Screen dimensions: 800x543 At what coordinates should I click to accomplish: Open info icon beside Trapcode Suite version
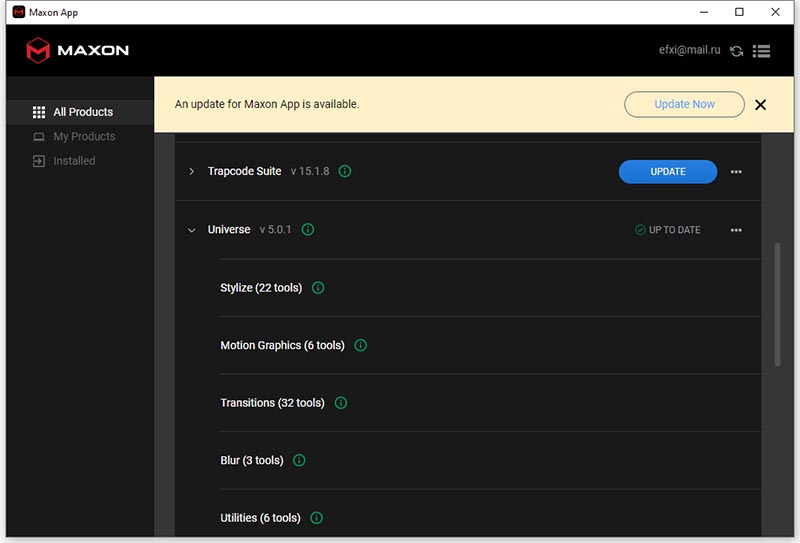pyautogui.click(x=345, y=171)
